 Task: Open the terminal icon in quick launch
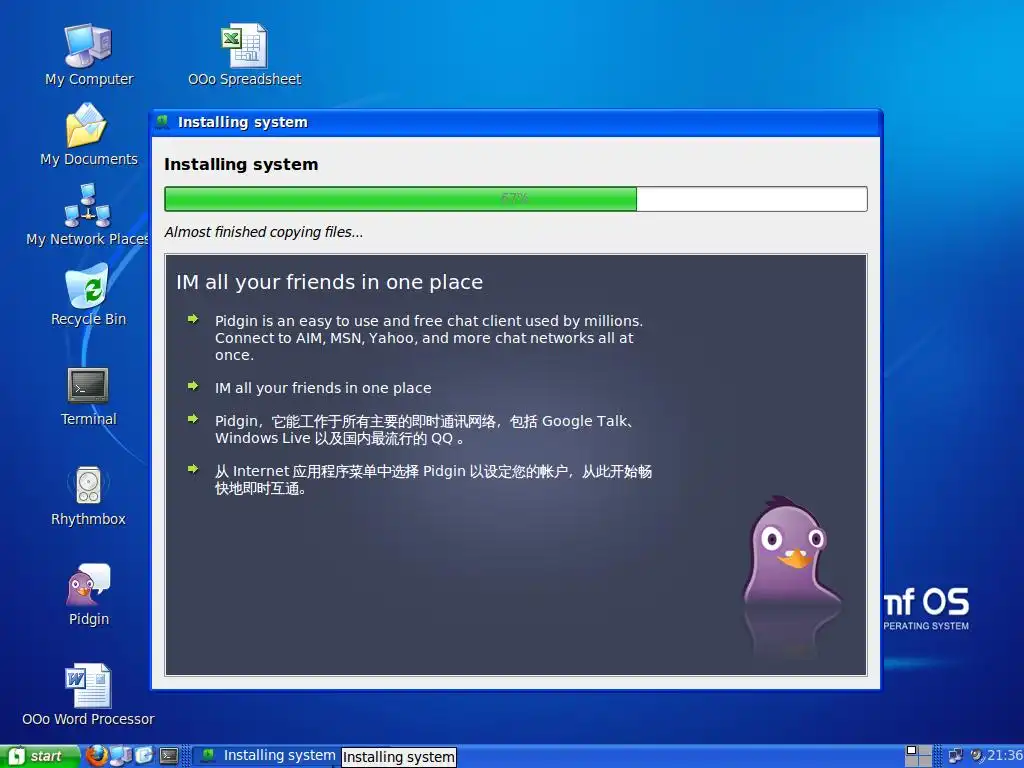[x=169, y=756]
